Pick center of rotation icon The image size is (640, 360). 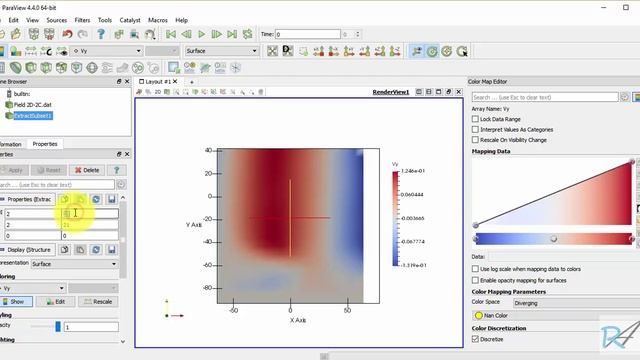point(462,51)
